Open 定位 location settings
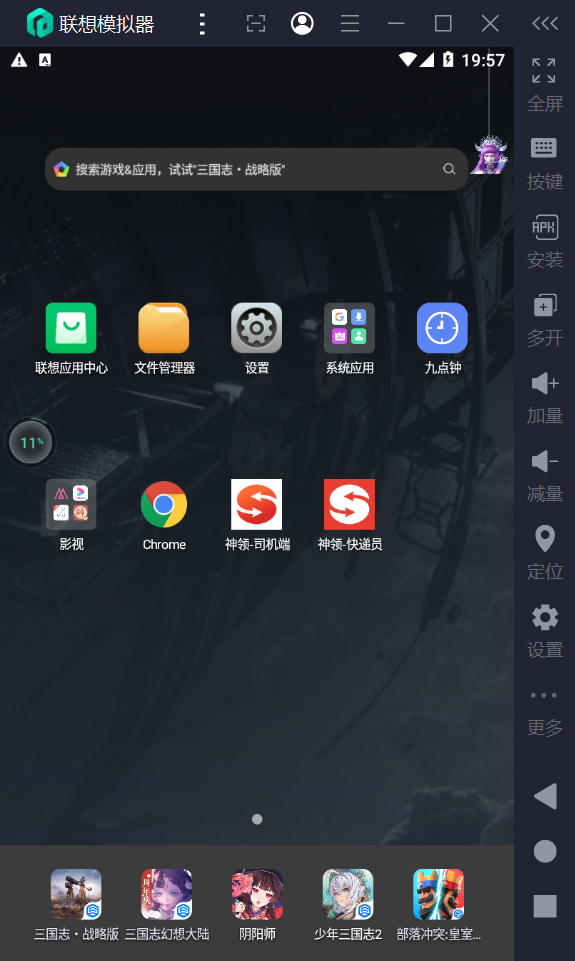 [544, 553]
